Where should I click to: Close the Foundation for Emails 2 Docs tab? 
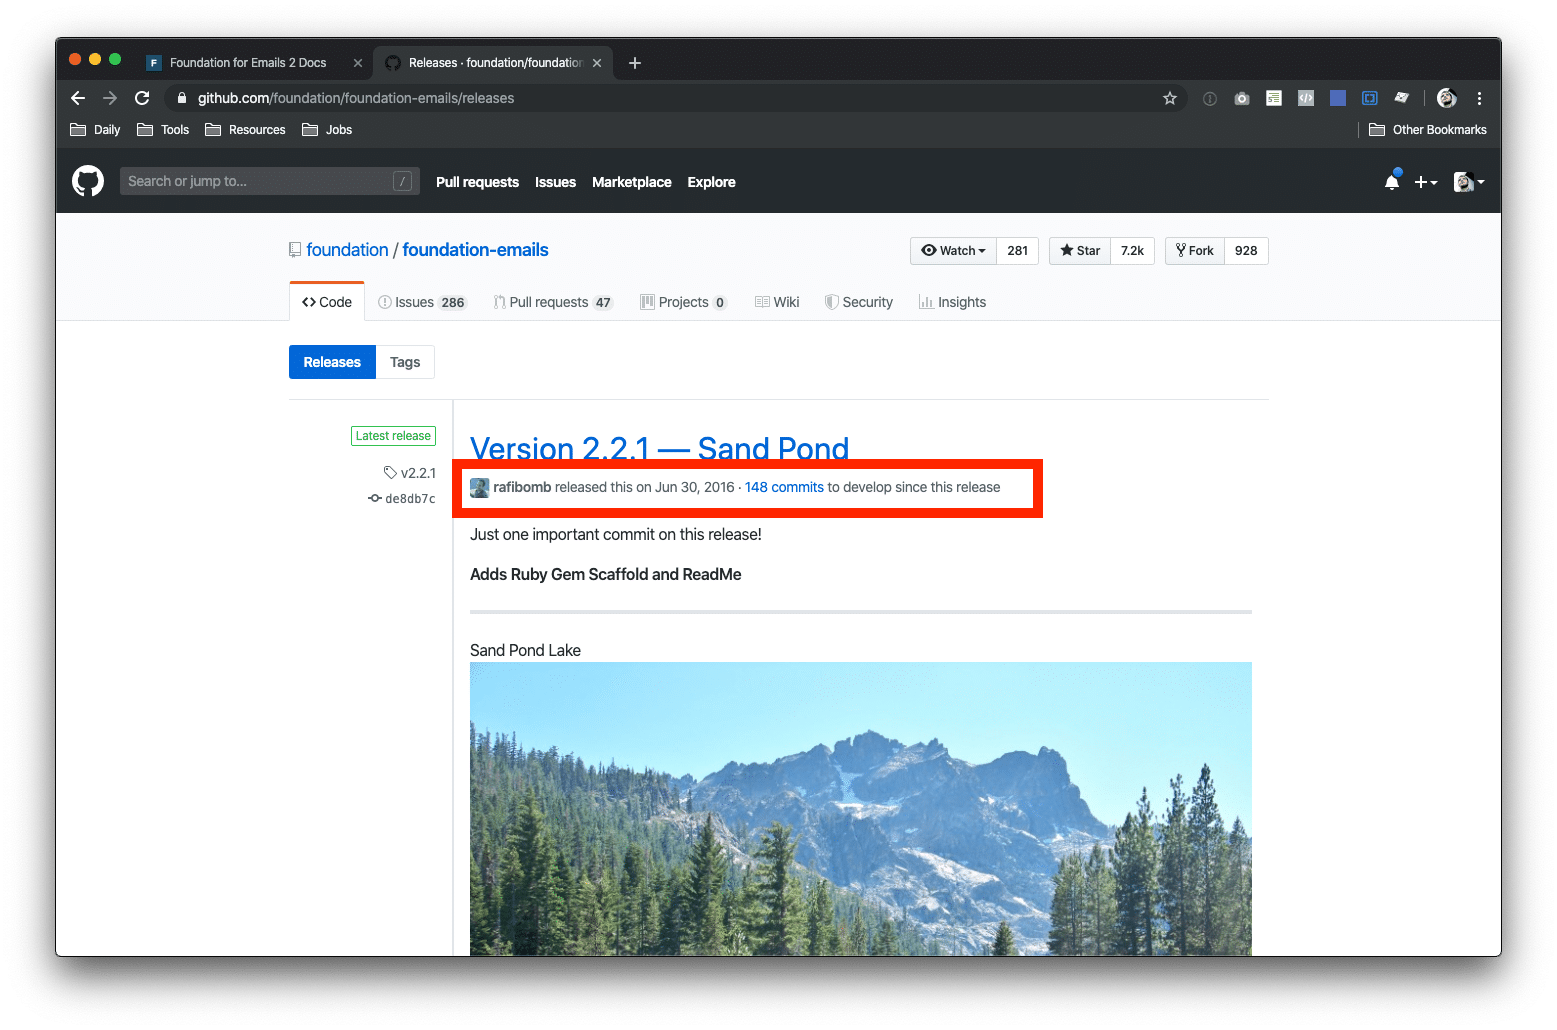[x=358, y=63]
